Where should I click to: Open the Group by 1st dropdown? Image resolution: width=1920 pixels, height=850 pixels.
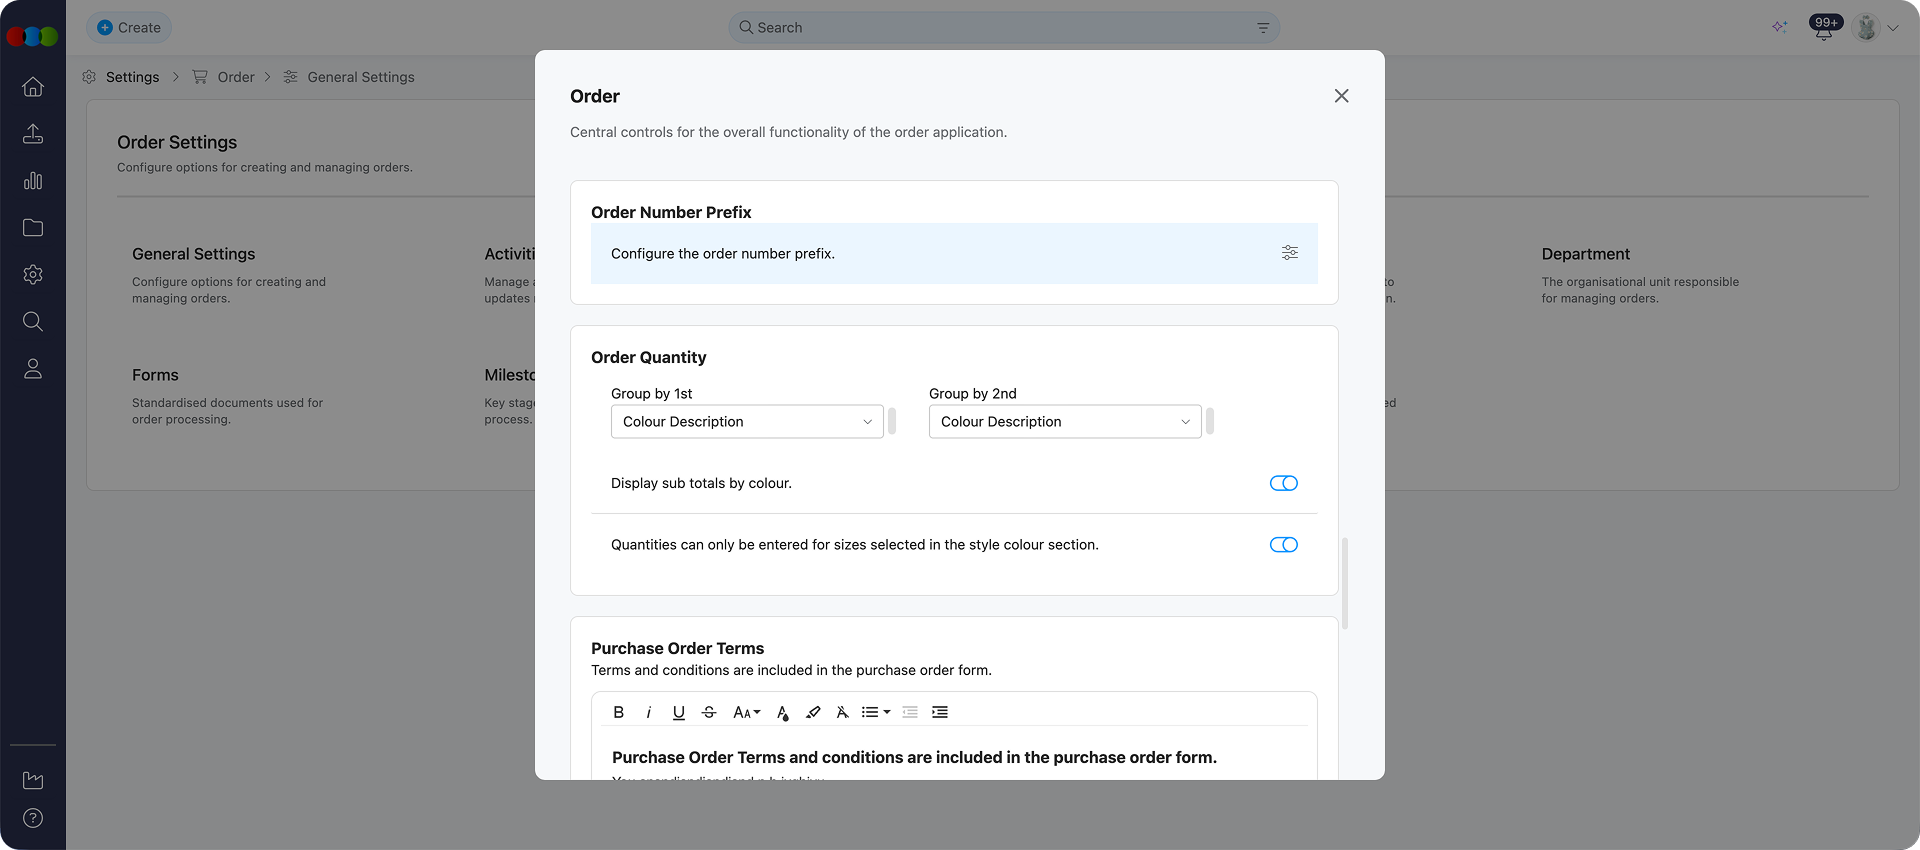(x=746, y=422)
